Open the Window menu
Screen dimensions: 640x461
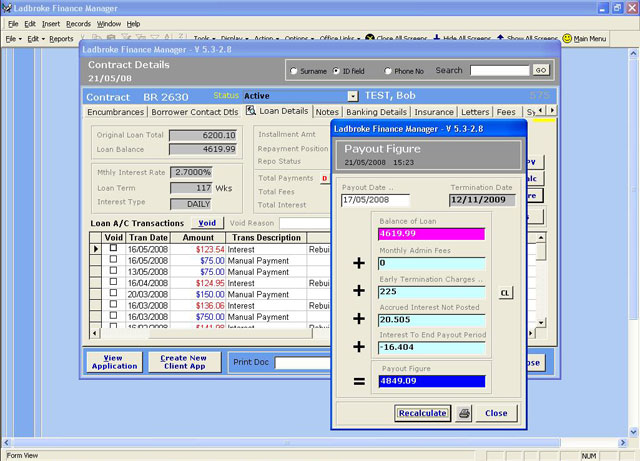click(x=109, y=24)
